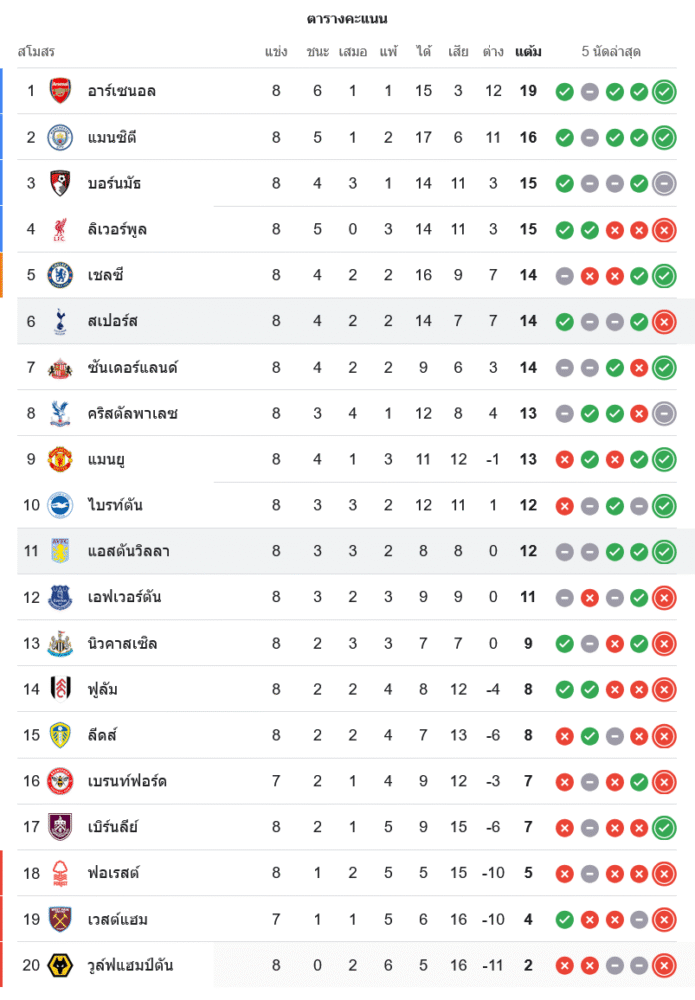Viewport: 695px width, 1000px height.
Task: Click Liverpool's latest match loss indicator
Action: click(663, 230)
